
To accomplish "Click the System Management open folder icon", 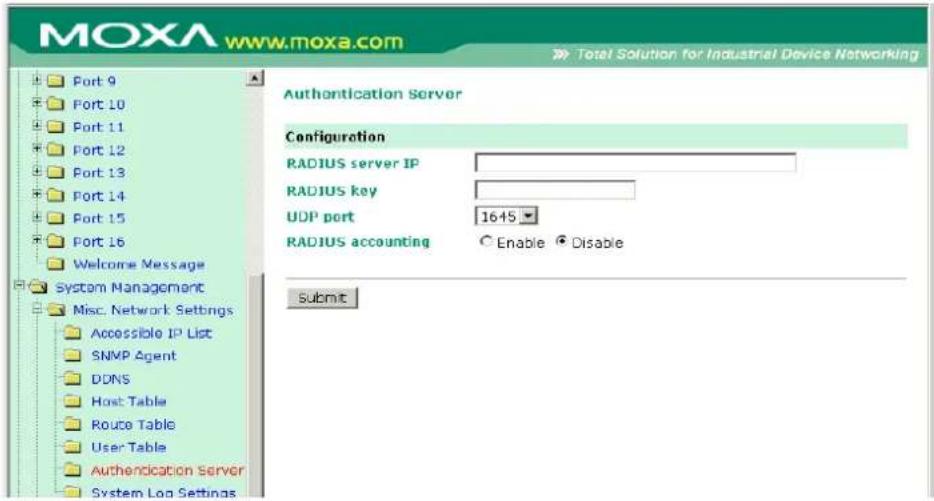I will point(38,287).
